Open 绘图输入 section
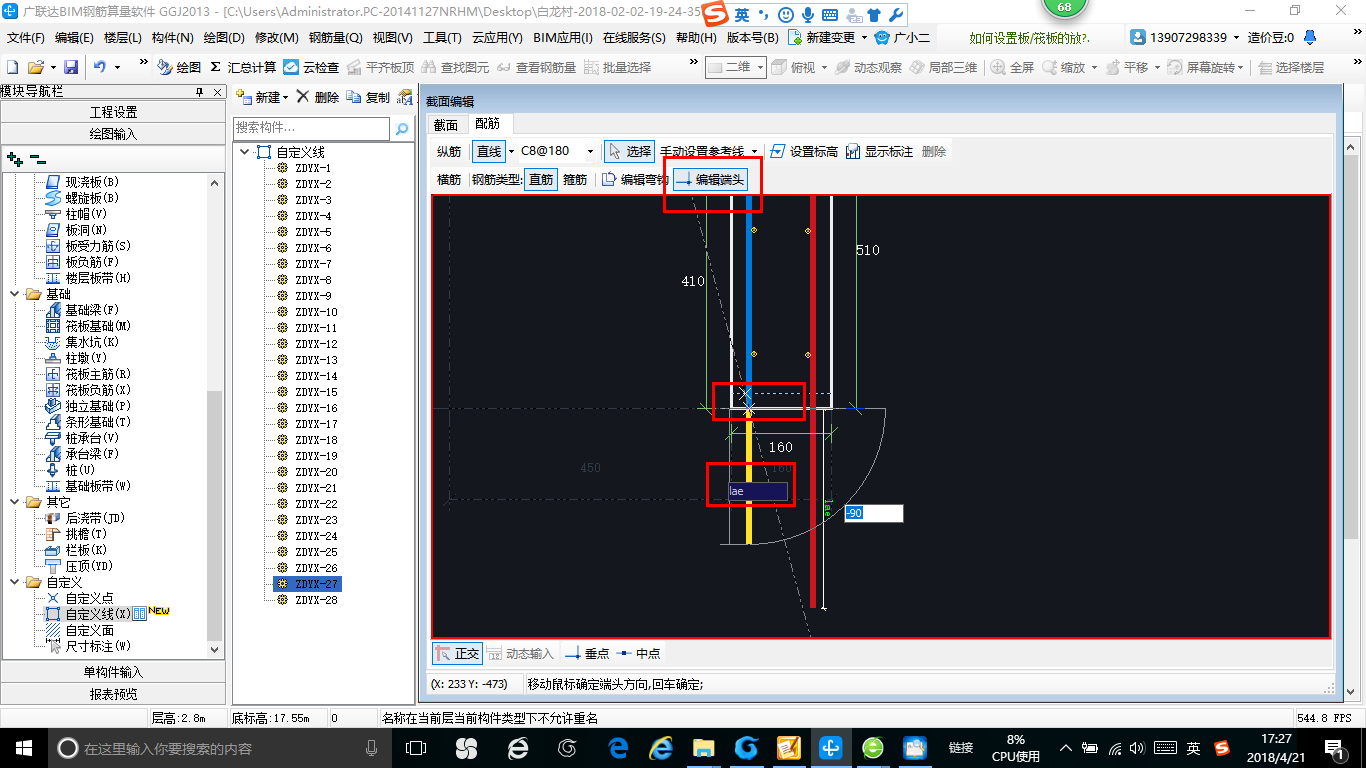1366x768 pixels. pyautogui.click(x=113, y=133)
